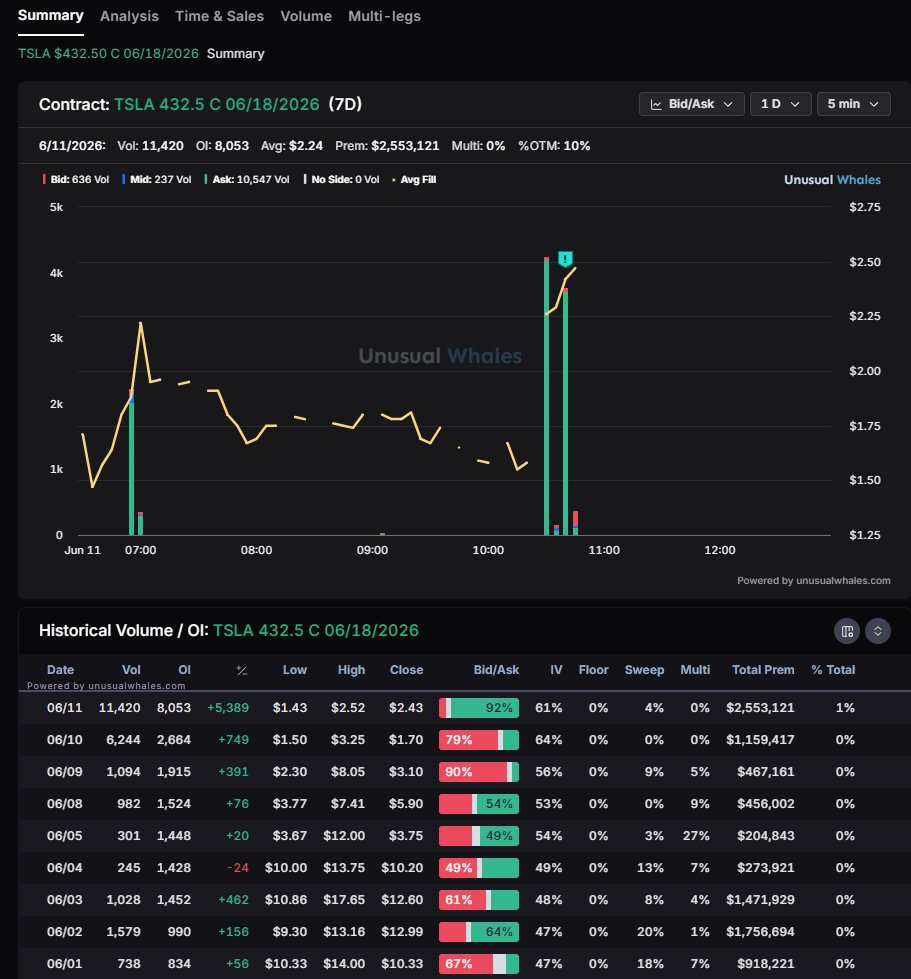
Task: Toggle the Ask volume legend series
Action: [x=247, y=180]
